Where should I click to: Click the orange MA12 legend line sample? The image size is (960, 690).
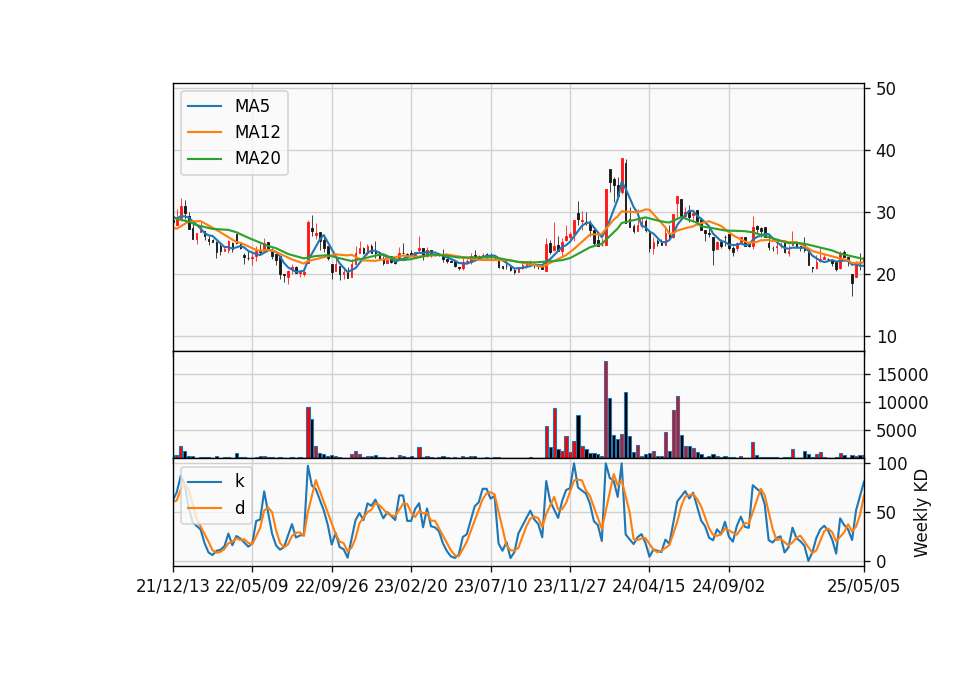(204, 132)
